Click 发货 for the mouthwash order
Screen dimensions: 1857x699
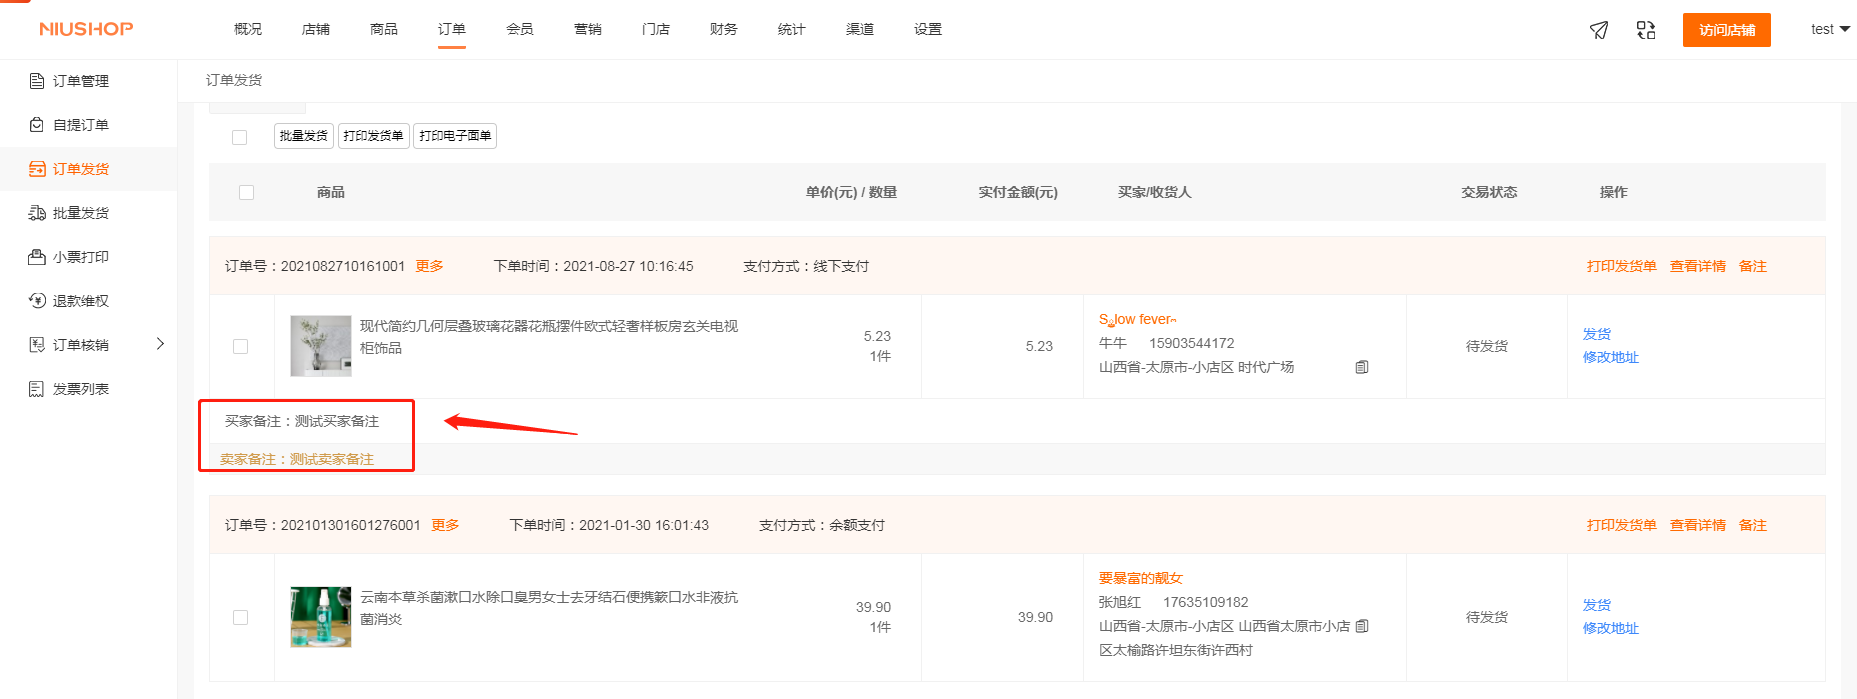[1597, 605]
